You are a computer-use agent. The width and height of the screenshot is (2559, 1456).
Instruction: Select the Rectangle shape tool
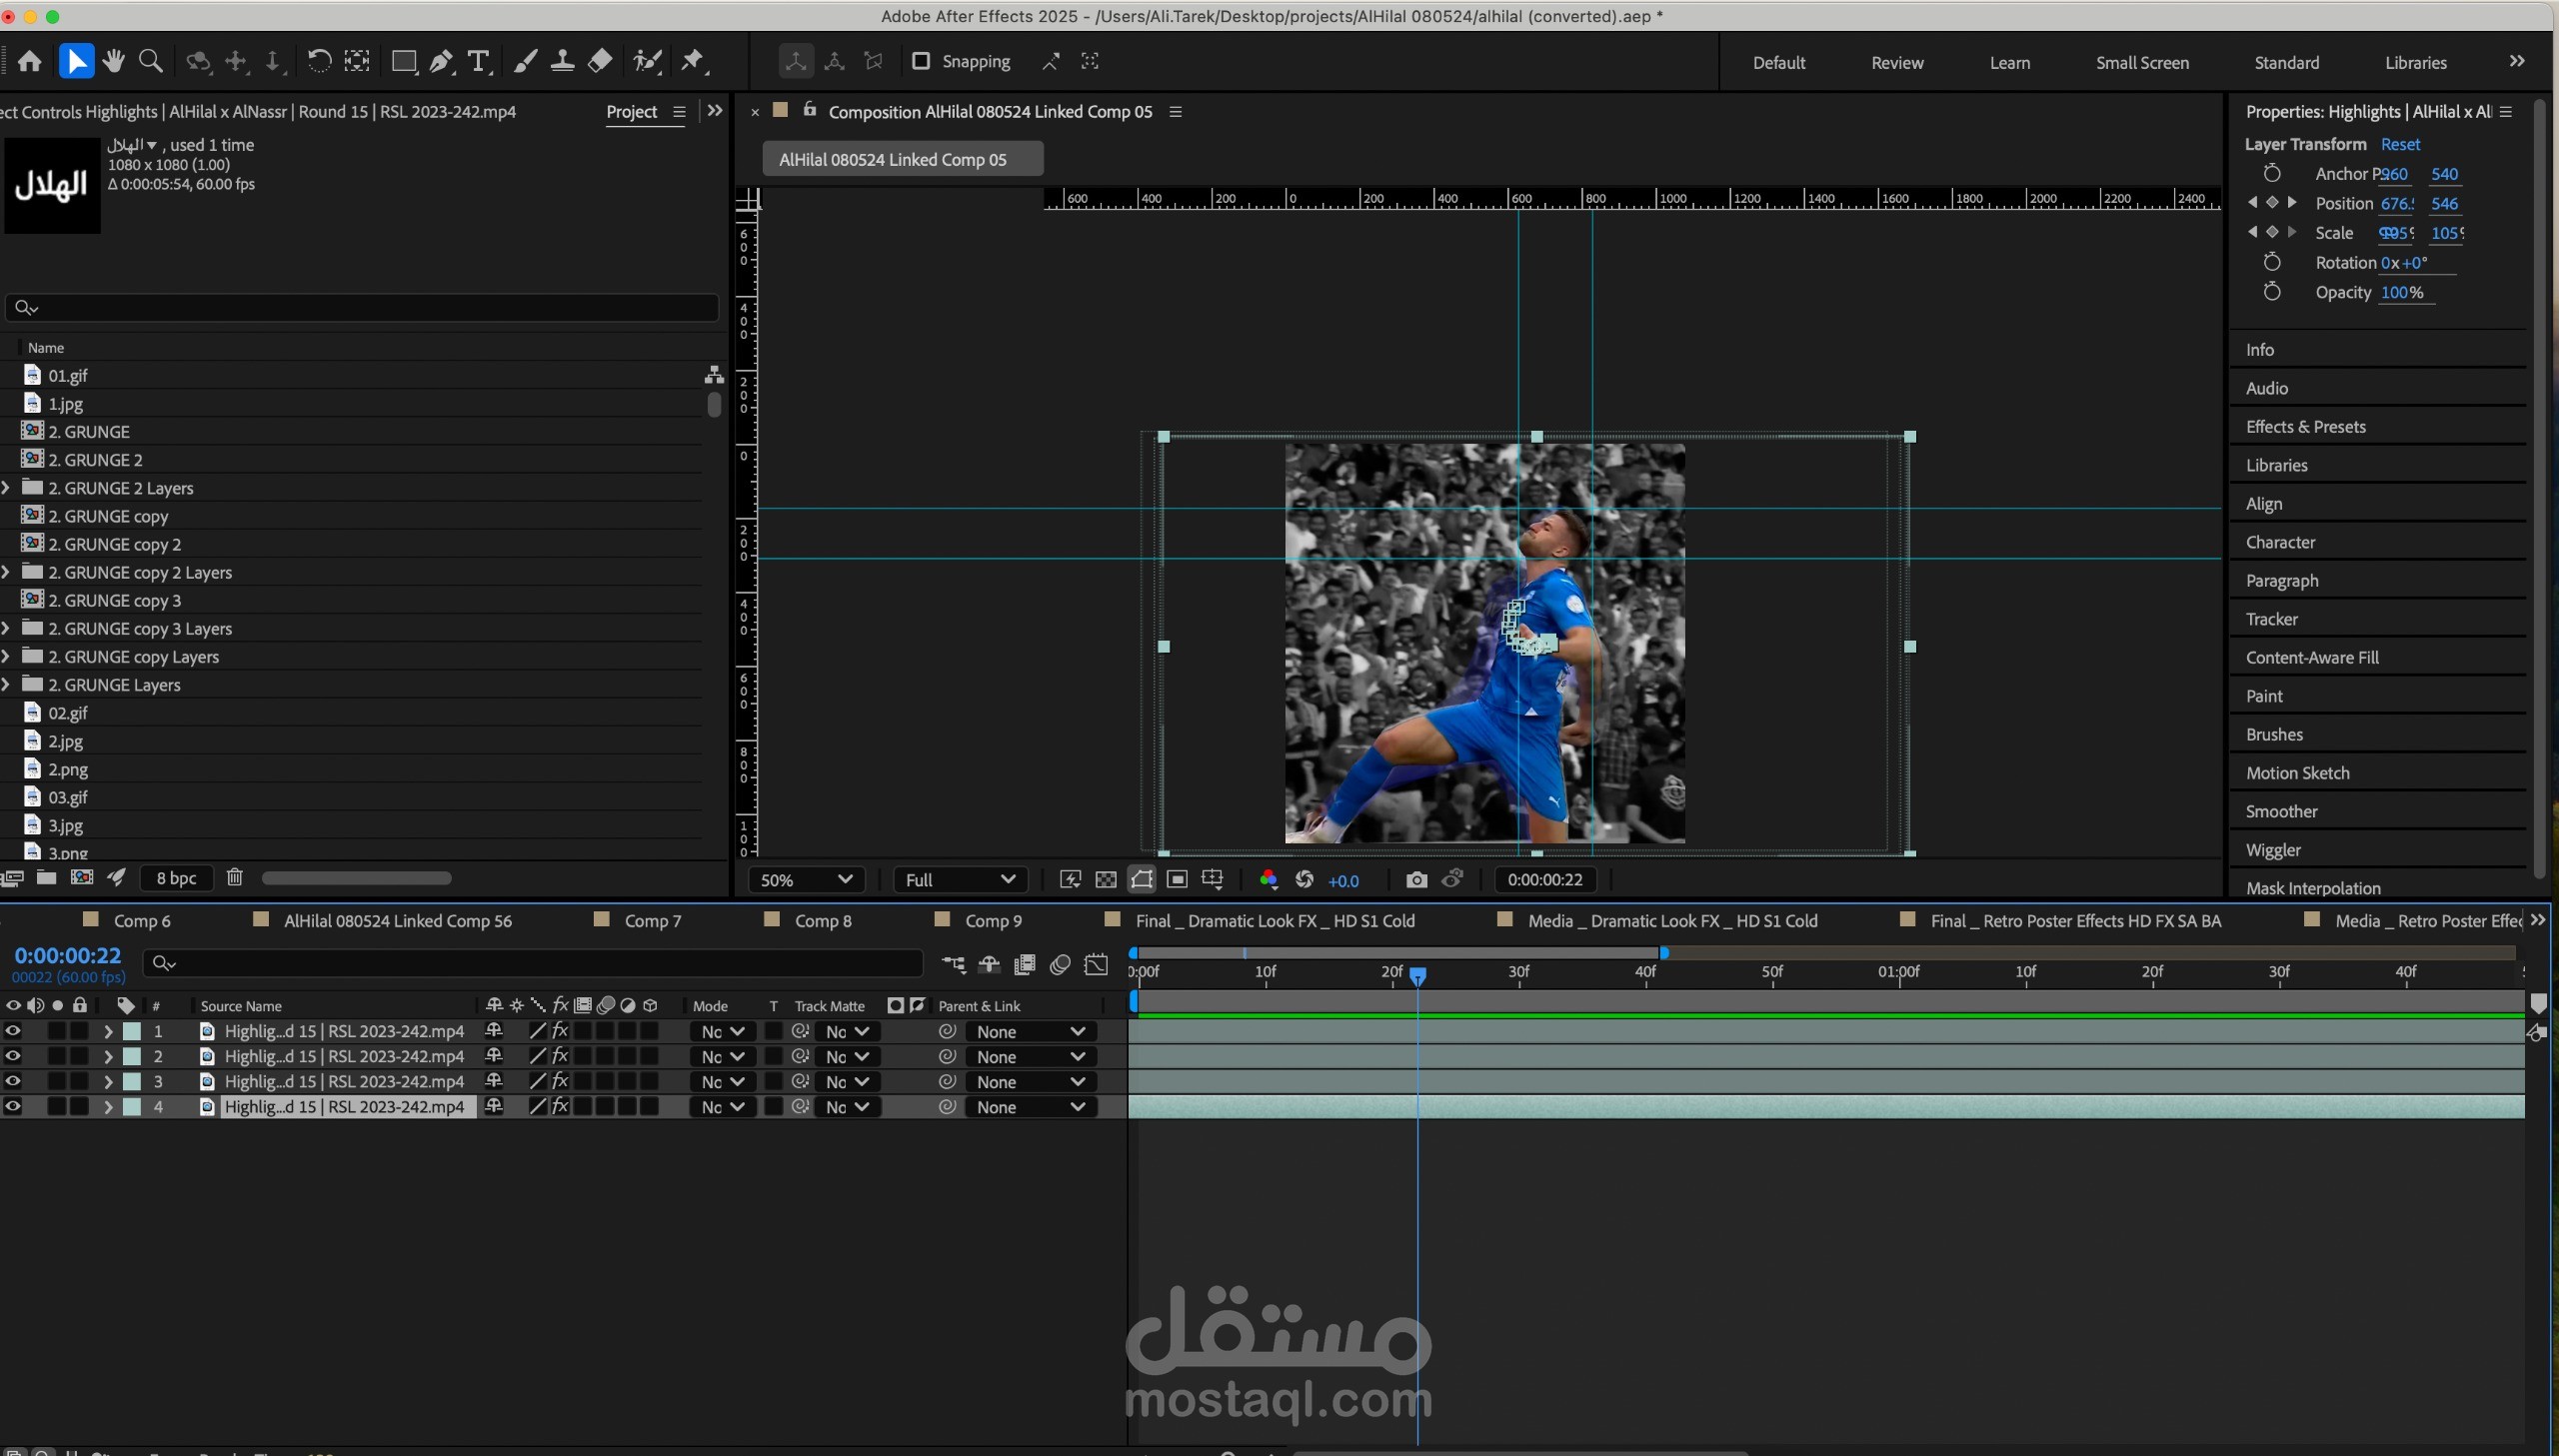403,62
